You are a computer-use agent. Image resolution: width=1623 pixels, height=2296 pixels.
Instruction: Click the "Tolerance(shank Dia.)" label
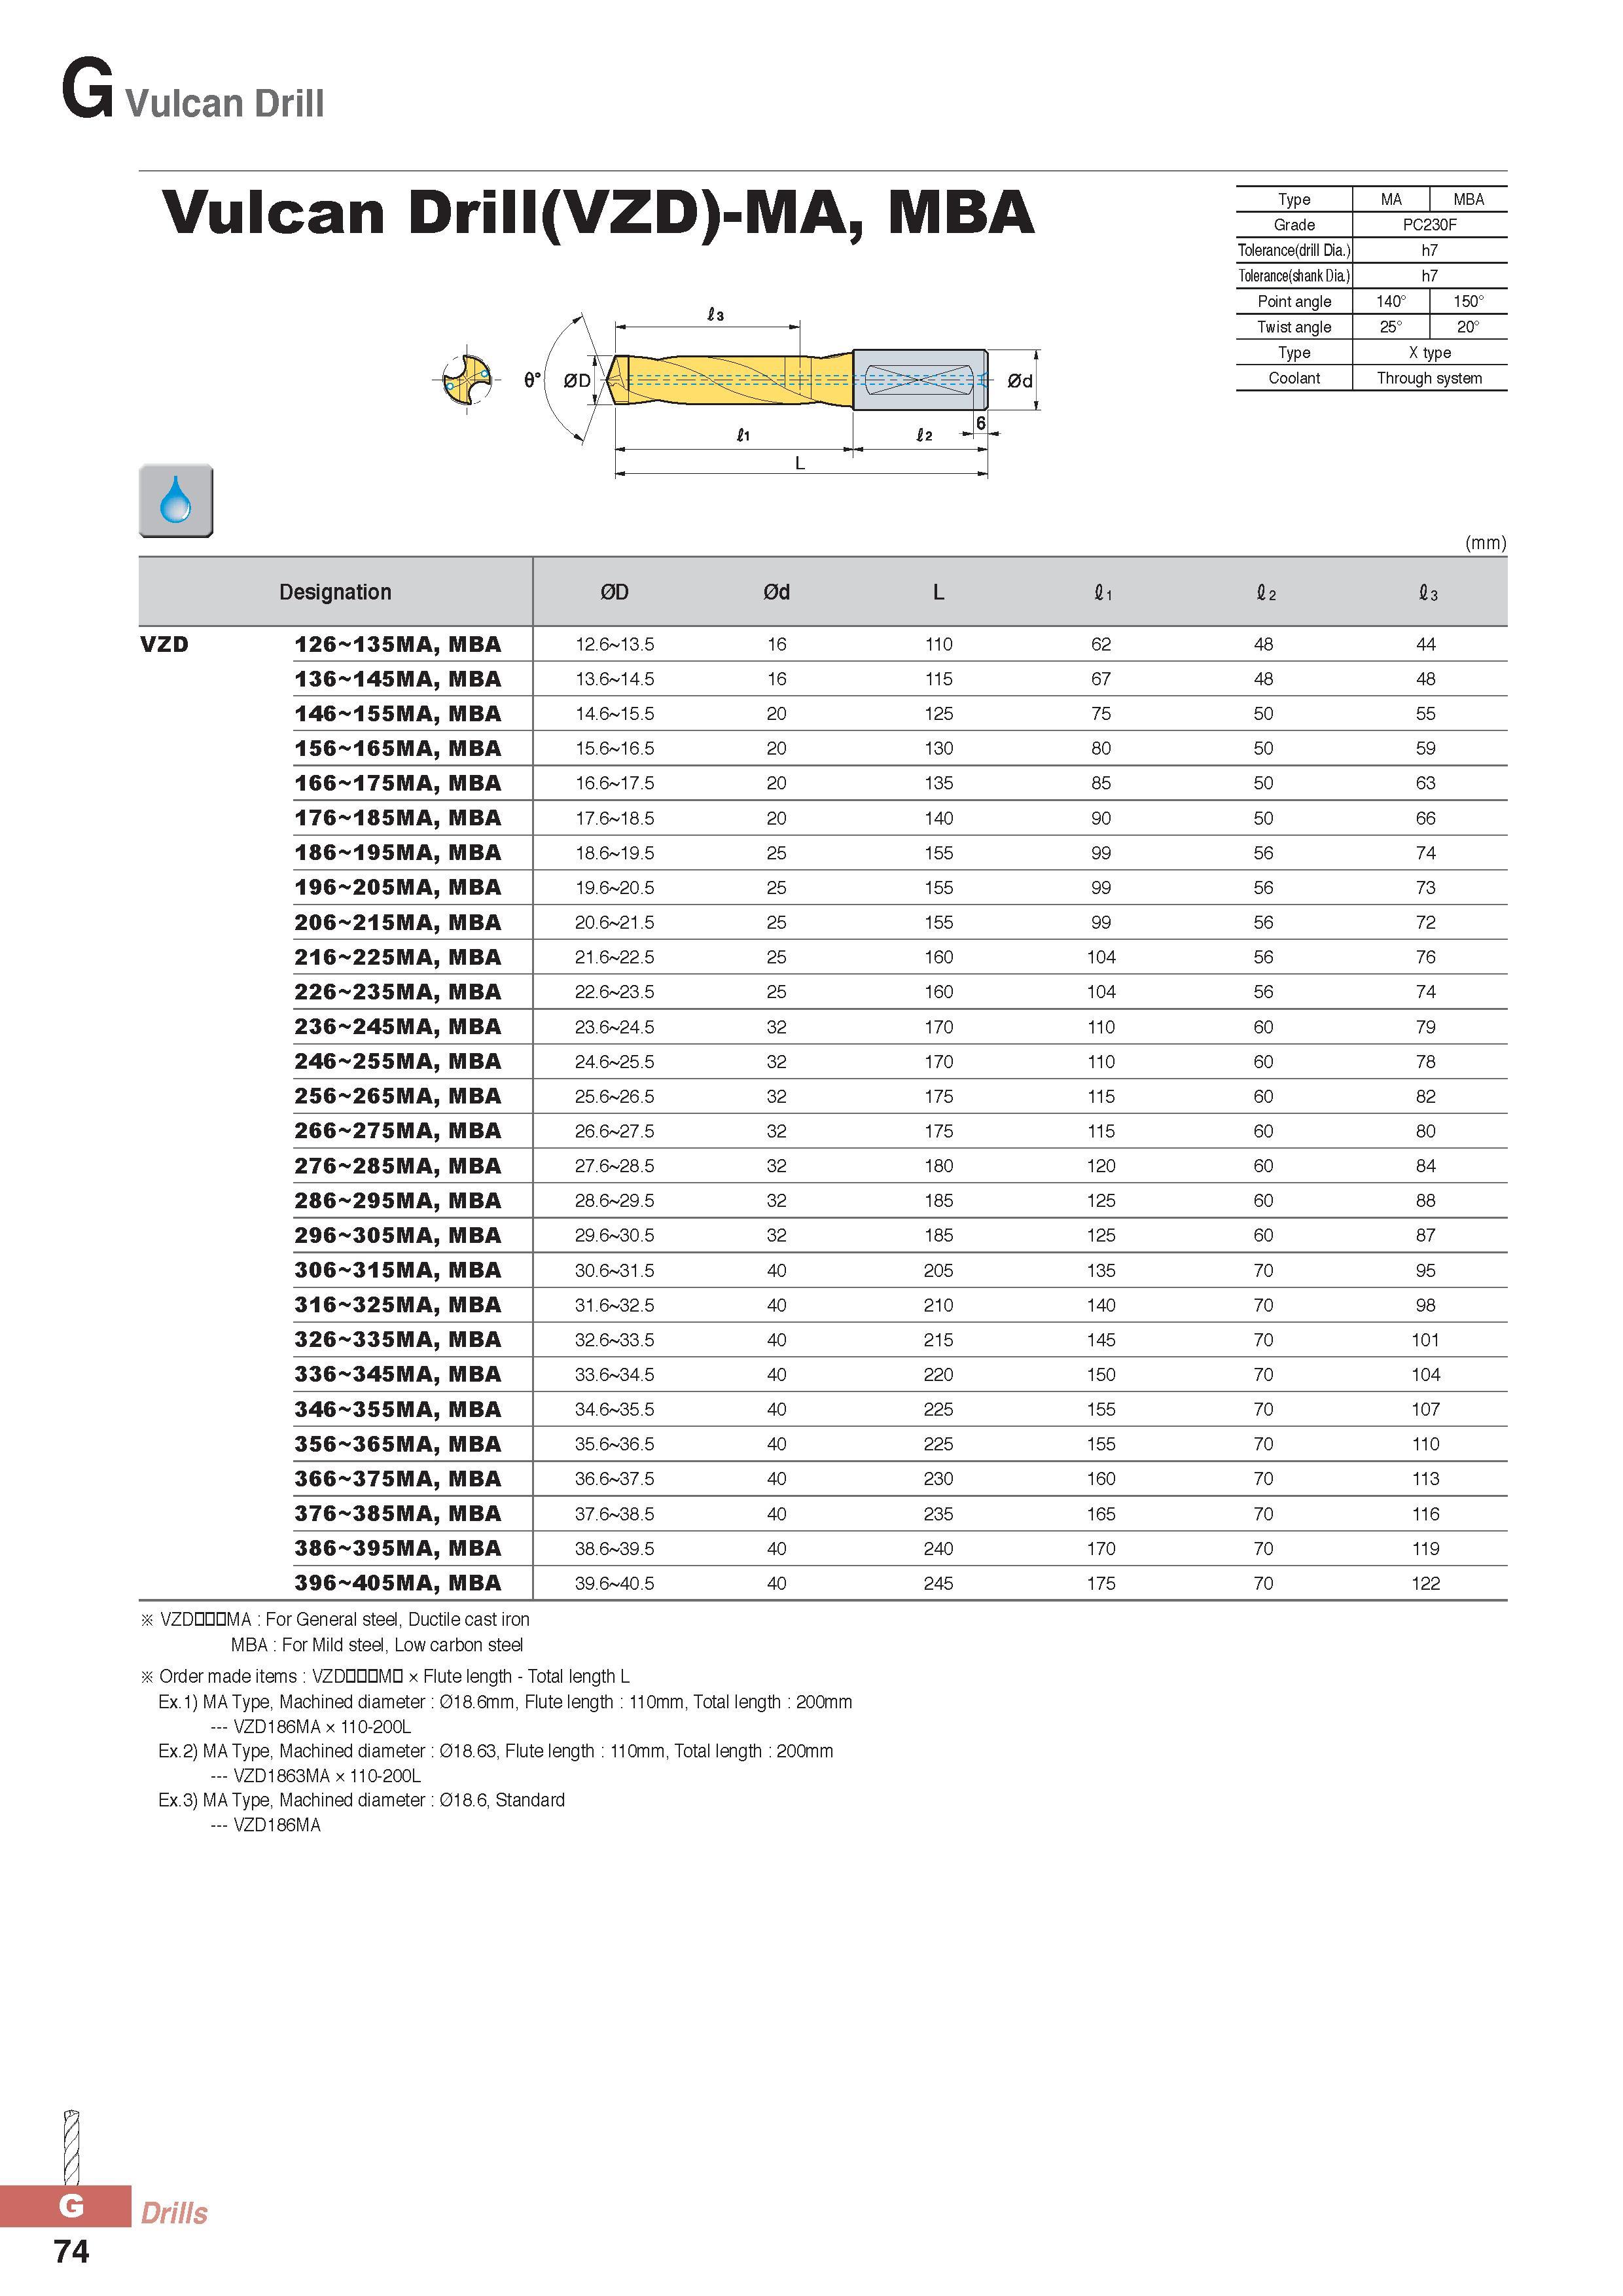click(x=1294, y=276)
